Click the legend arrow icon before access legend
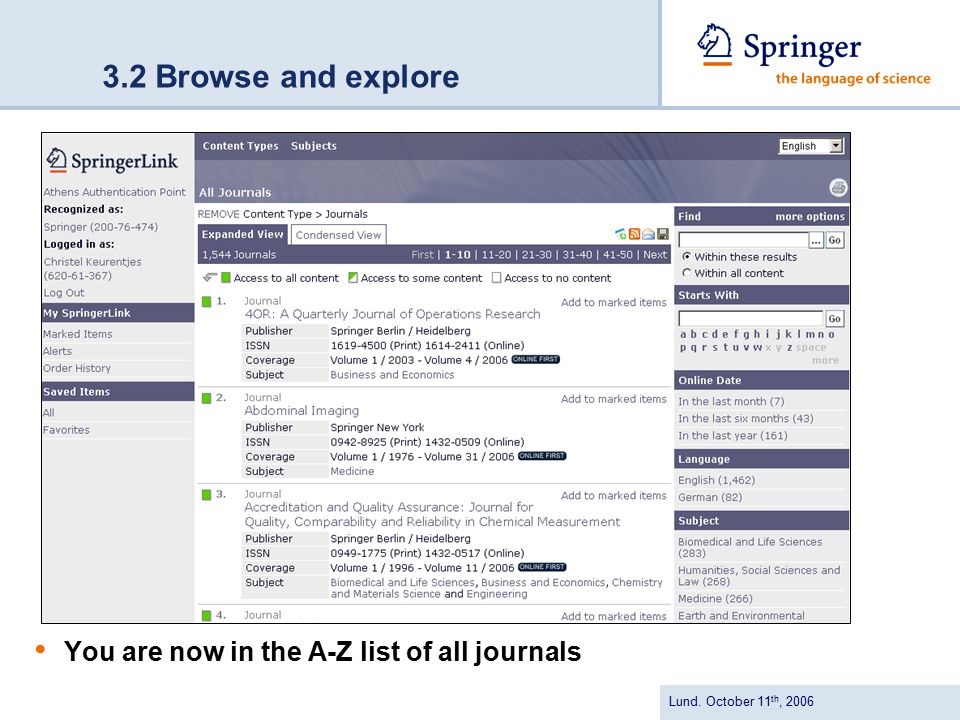This screenshot has width=960, height=720. click(x=209, y=277)
